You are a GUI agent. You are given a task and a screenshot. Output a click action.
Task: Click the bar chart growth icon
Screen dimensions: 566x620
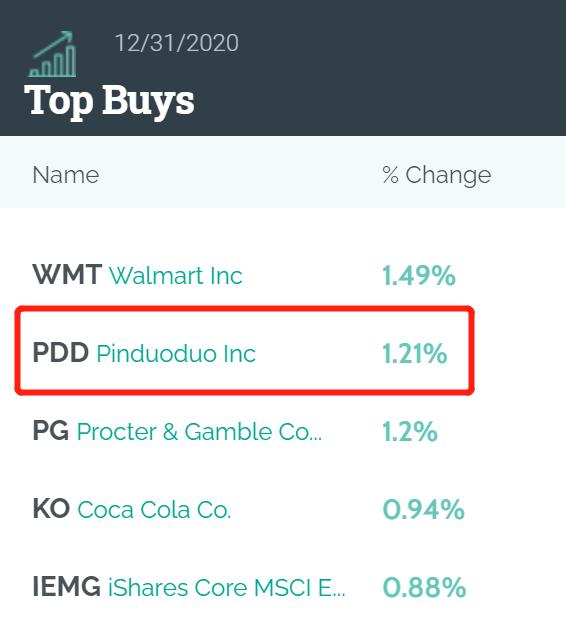[x=52, y=54]
